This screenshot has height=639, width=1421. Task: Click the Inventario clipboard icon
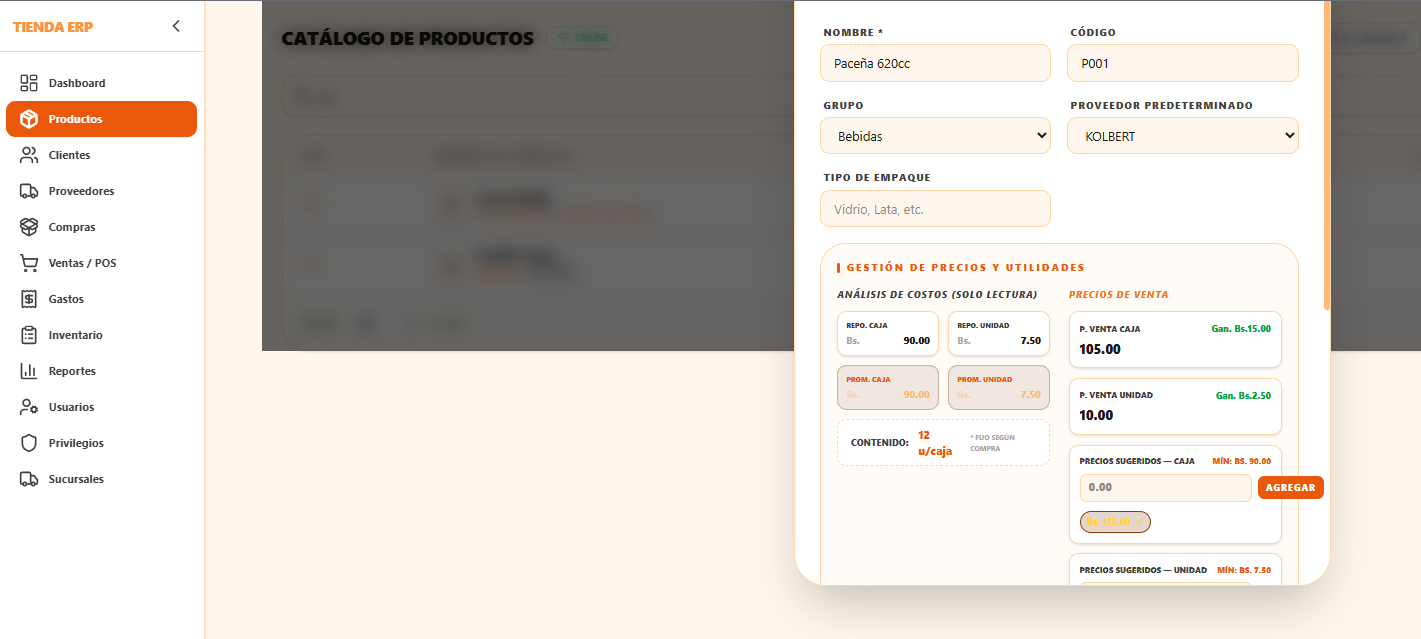[29, 335]
